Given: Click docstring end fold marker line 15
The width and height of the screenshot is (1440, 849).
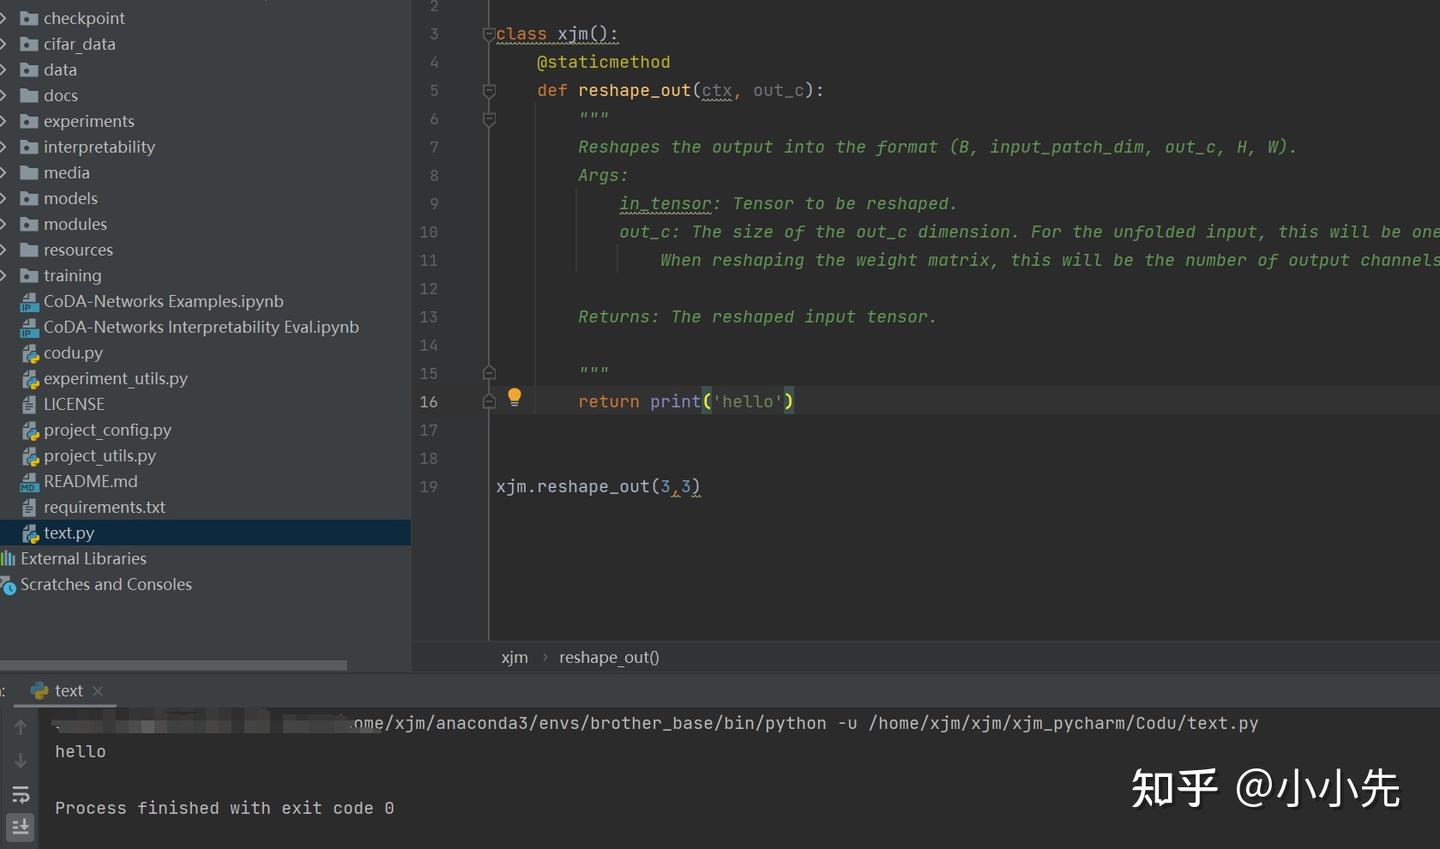Looking at the screenshot, I should click(489, 373).
